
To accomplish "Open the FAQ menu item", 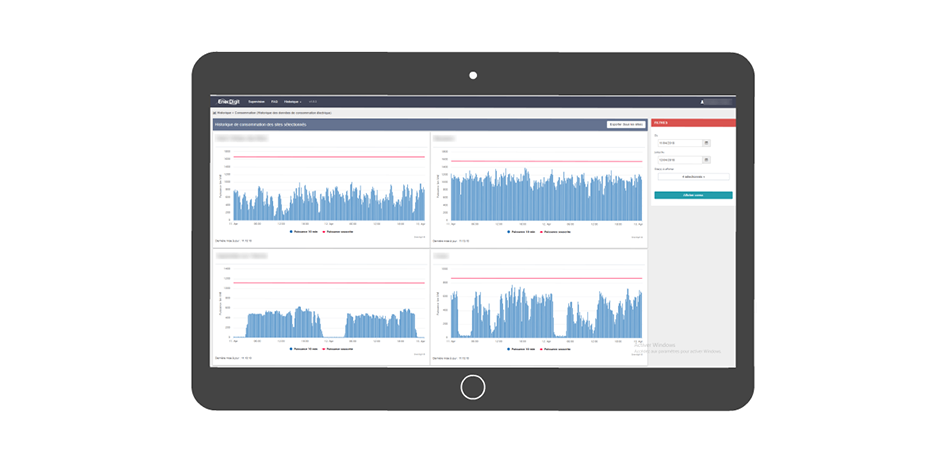I will tap(274, 101).
